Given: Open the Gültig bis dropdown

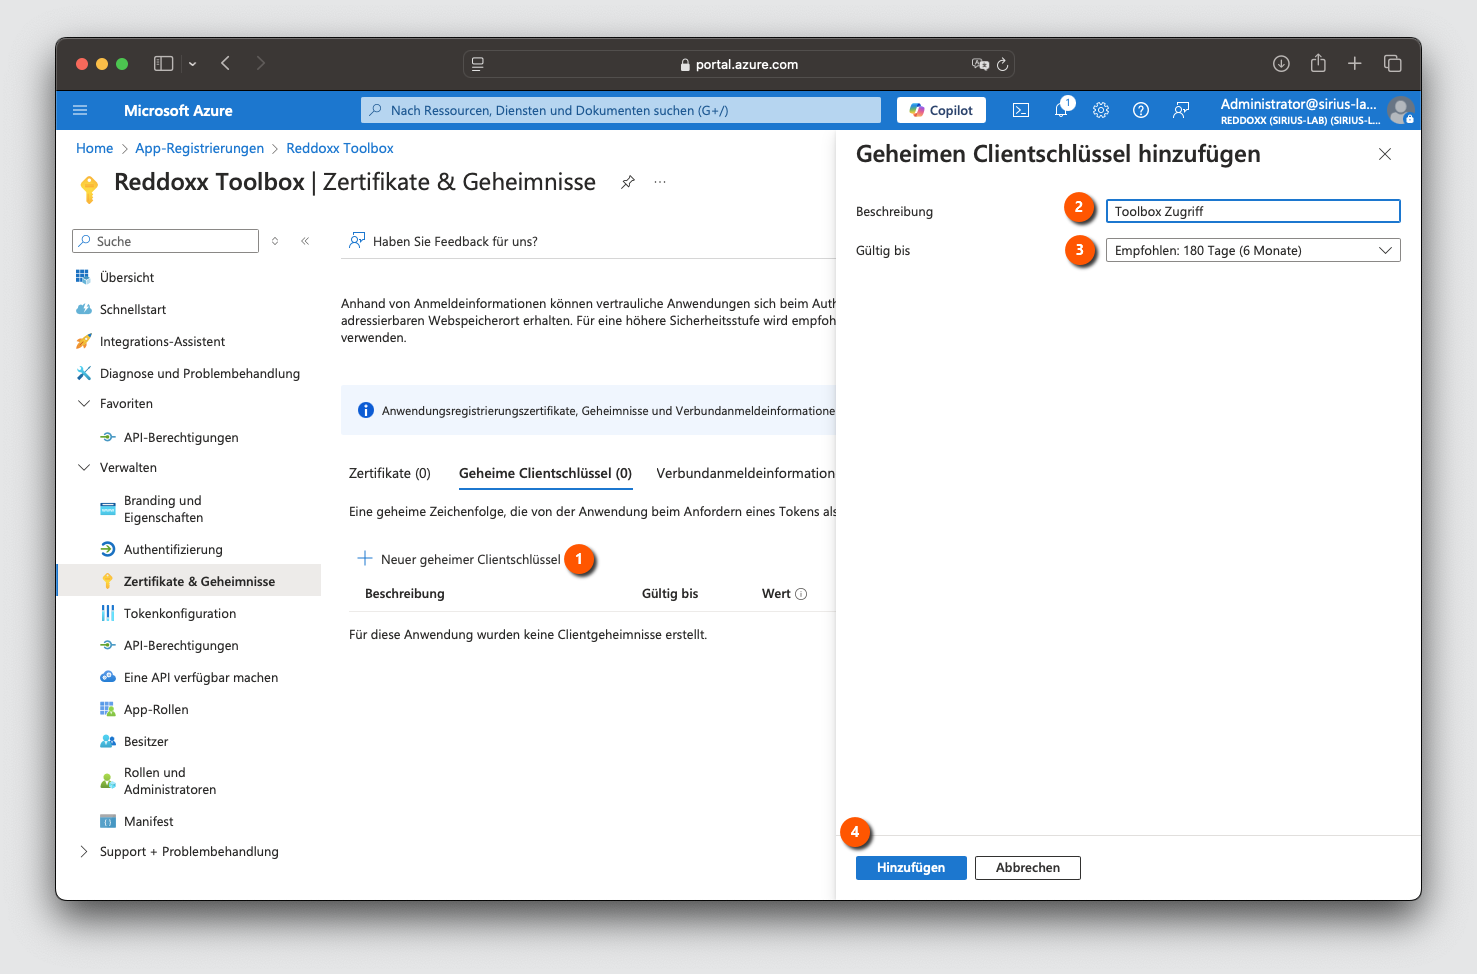Looking at the screenshot, I should pyautogui.click(x=1253, y=250).
